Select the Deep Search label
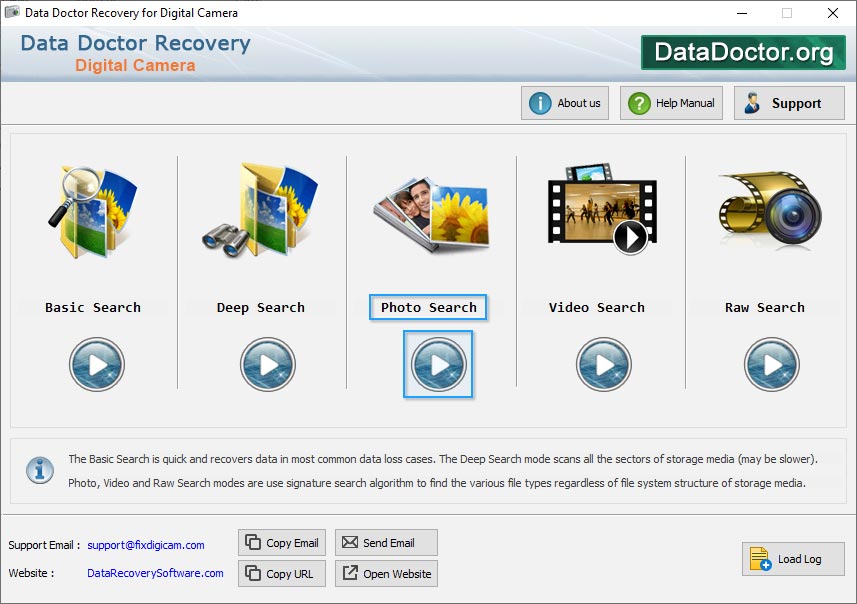Image resolution: width=857 pixels, height=604 pixels. [261, 307]
